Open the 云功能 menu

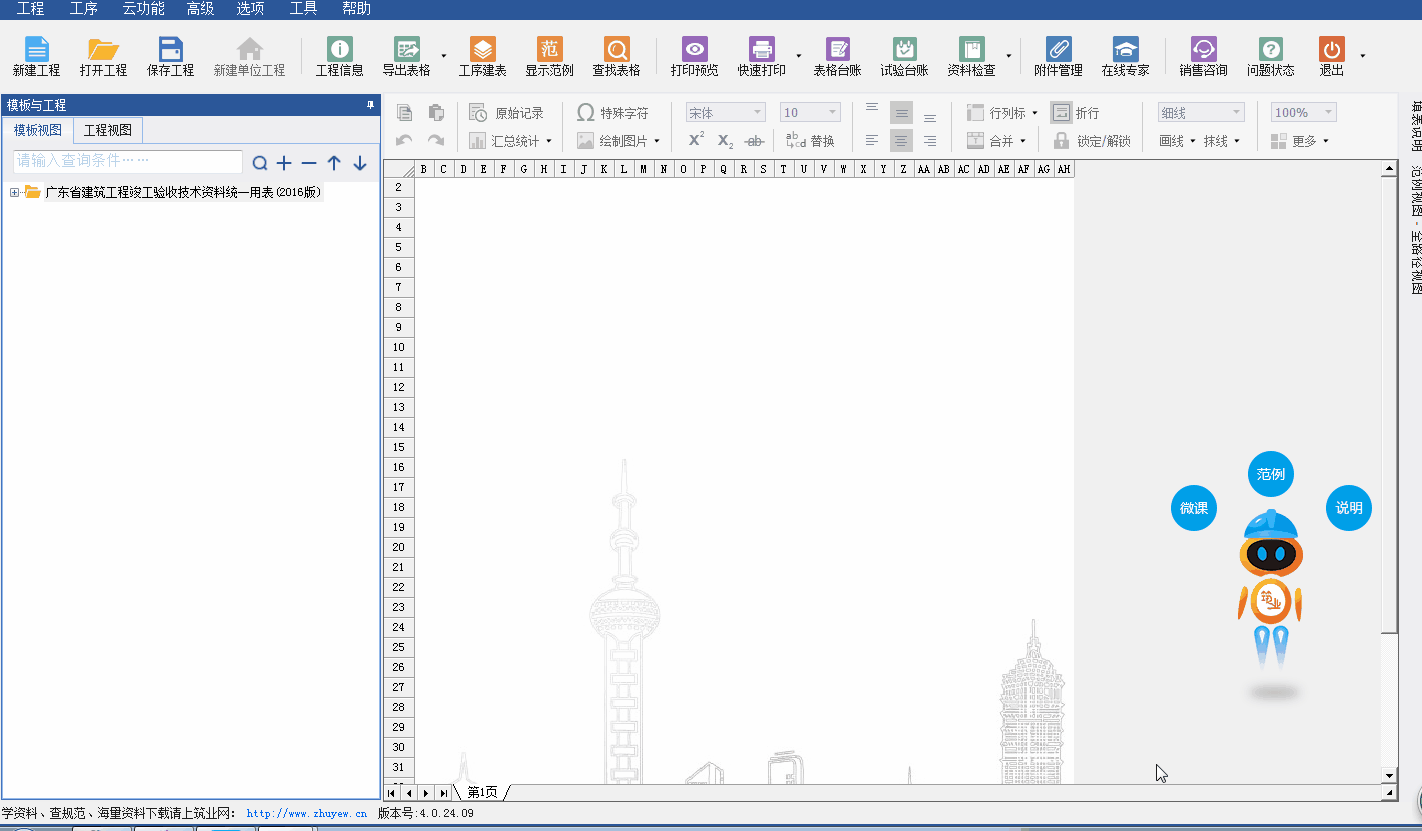coord(143,9)
